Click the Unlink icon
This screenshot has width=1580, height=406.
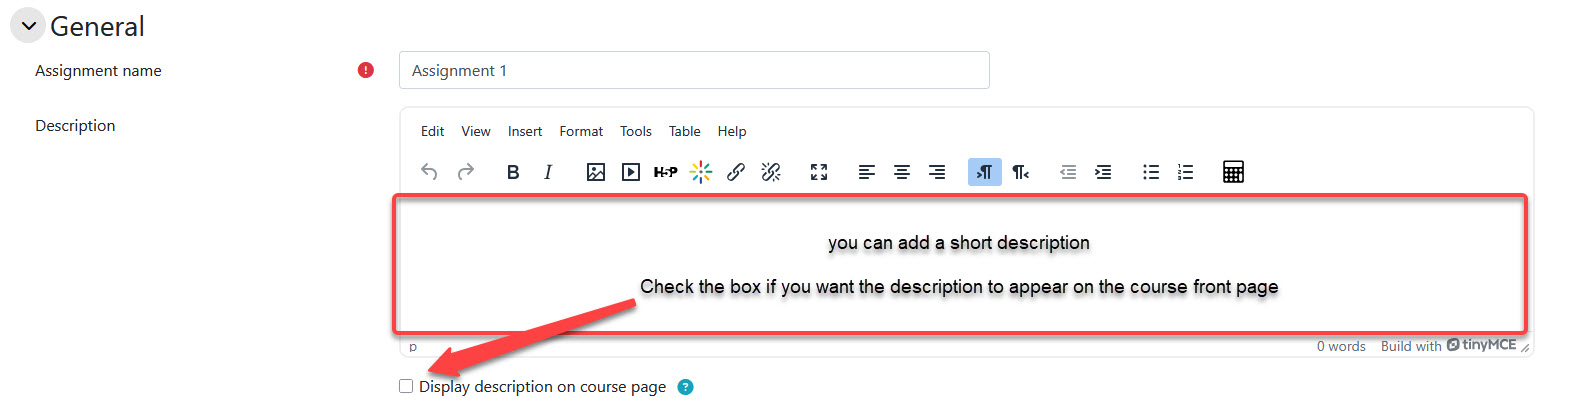tap(771, 172)
